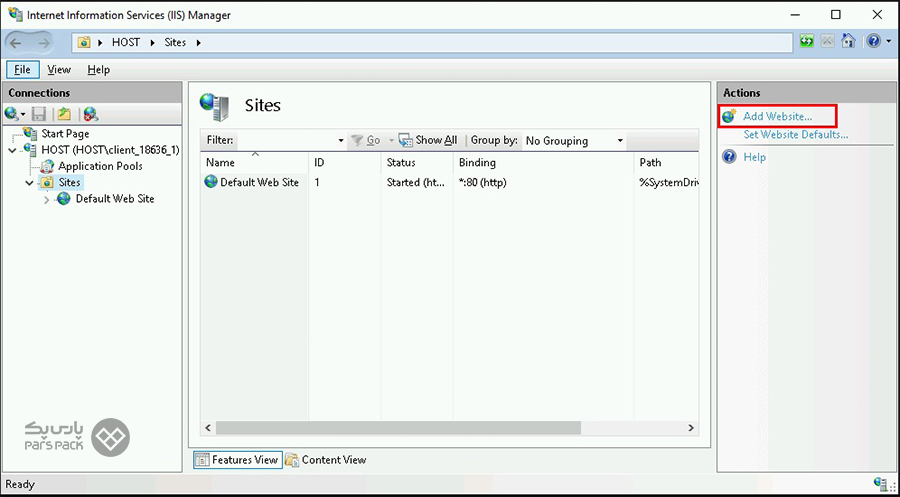Sort by the Path column header
The image size is (900, 497).
[666, 162]
